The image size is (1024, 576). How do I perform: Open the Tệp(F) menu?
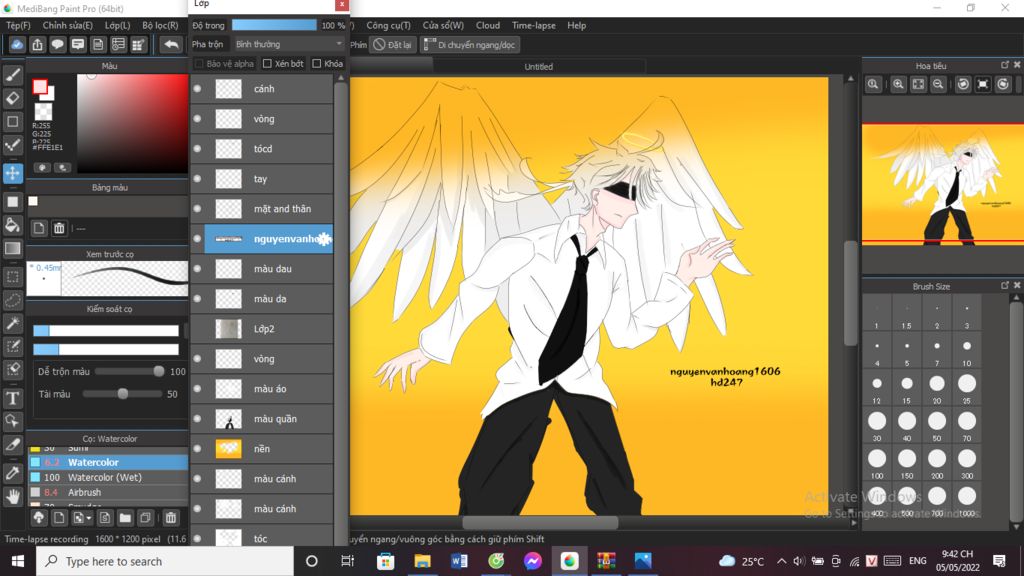[x=18, y=25]
